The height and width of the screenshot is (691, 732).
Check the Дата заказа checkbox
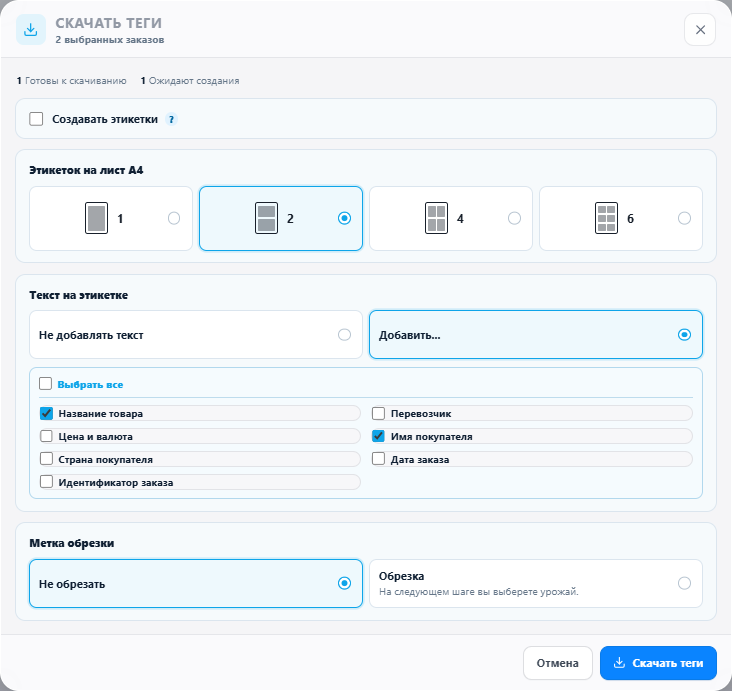point(379,459)
